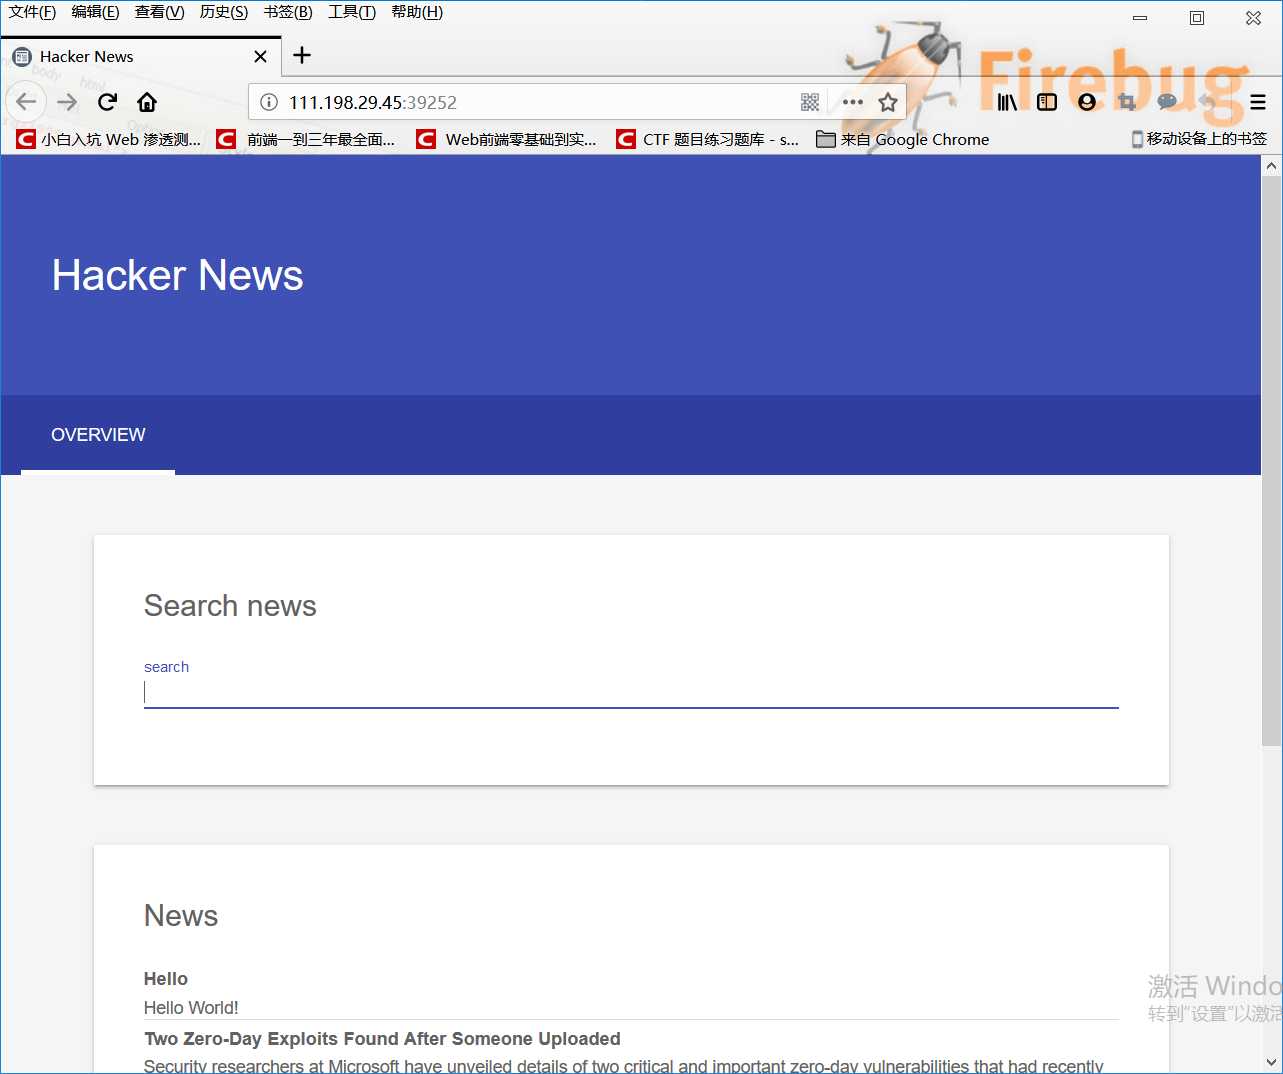Open bookmark 前端一到三年最全面...
The height and width of the screenshot is (1074, 1283).
point(307,139)
